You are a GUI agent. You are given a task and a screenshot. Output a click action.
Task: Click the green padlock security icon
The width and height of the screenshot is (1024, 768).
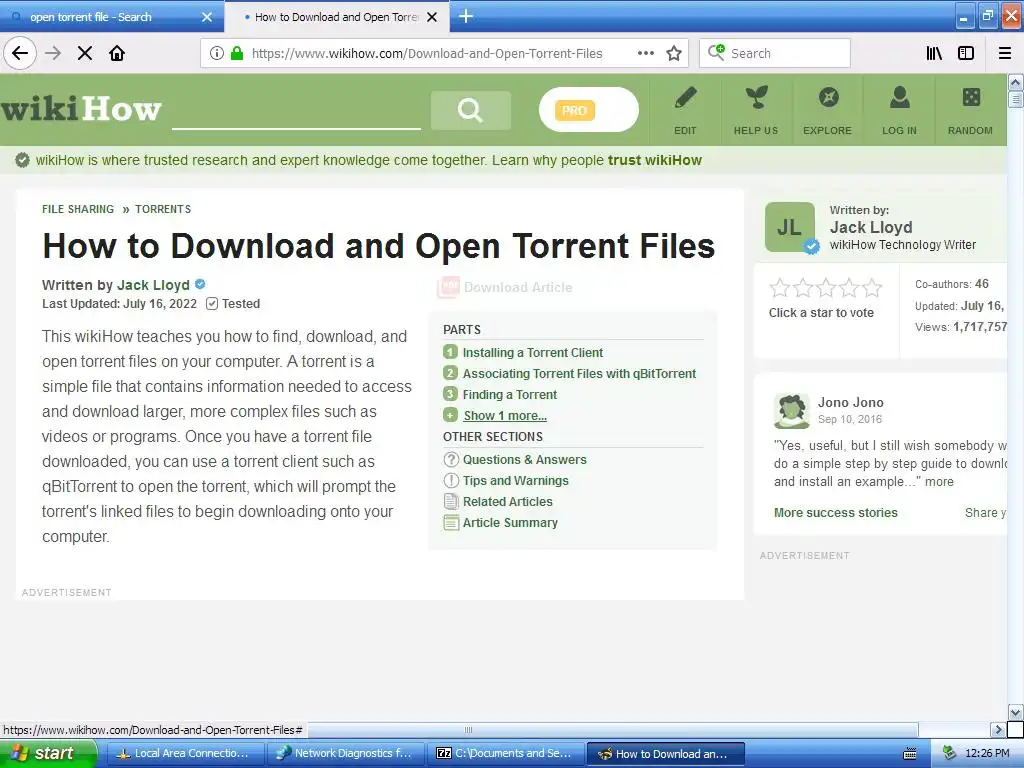tap(237, 54)
